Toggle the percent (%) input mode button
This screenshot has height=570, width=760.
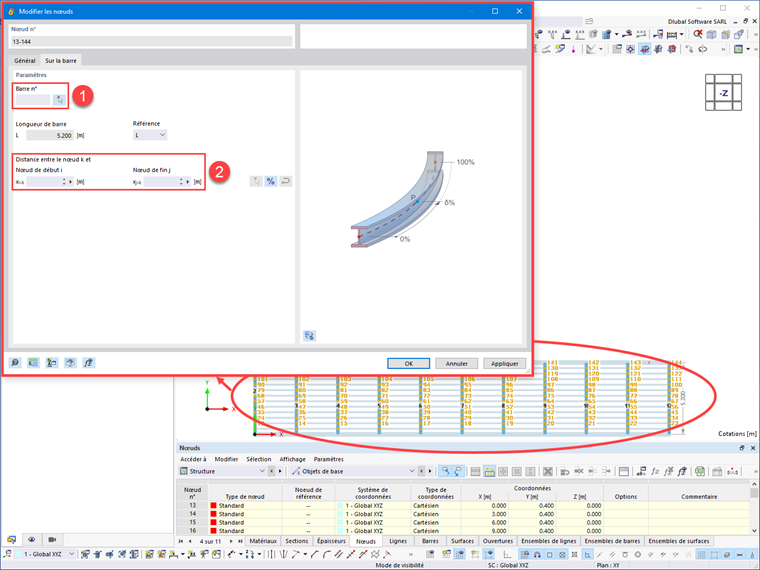270,181
